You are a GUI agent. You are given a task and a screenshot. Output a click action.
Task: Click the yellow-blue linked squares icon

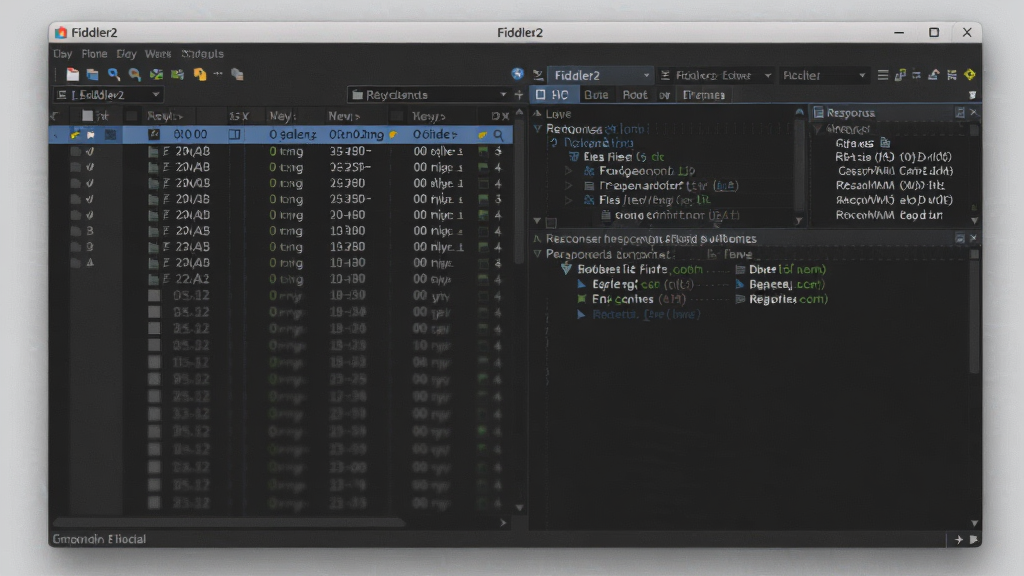click(x=901, y=75)
